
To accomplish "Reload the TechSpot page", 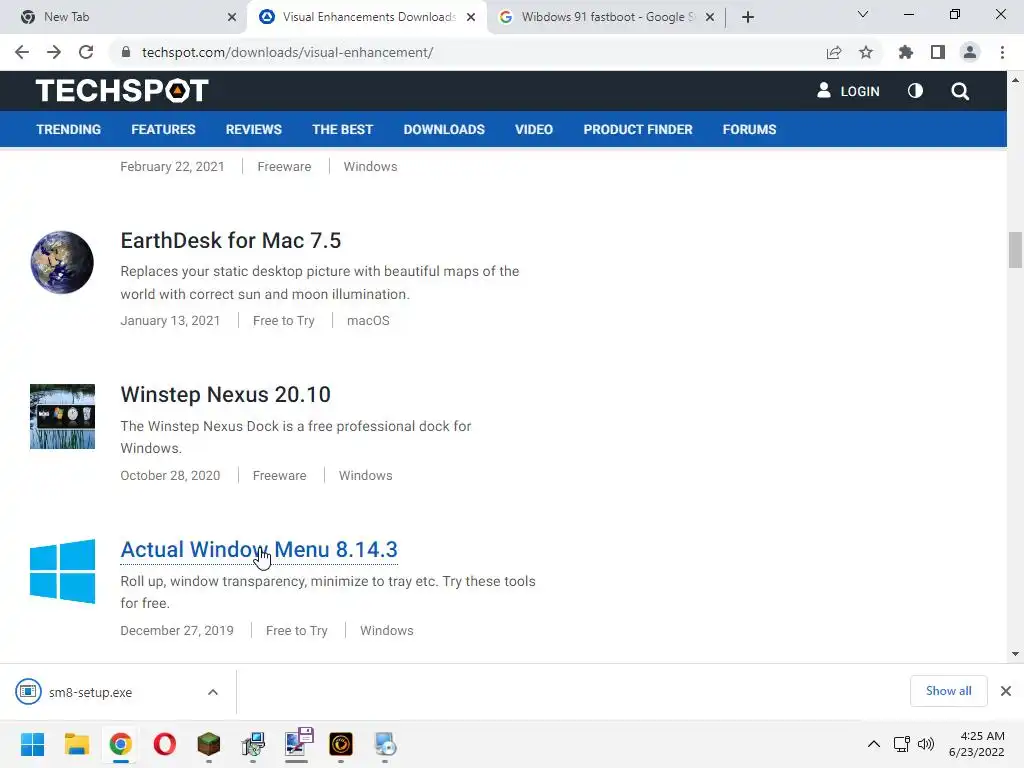I will point(86,52).
